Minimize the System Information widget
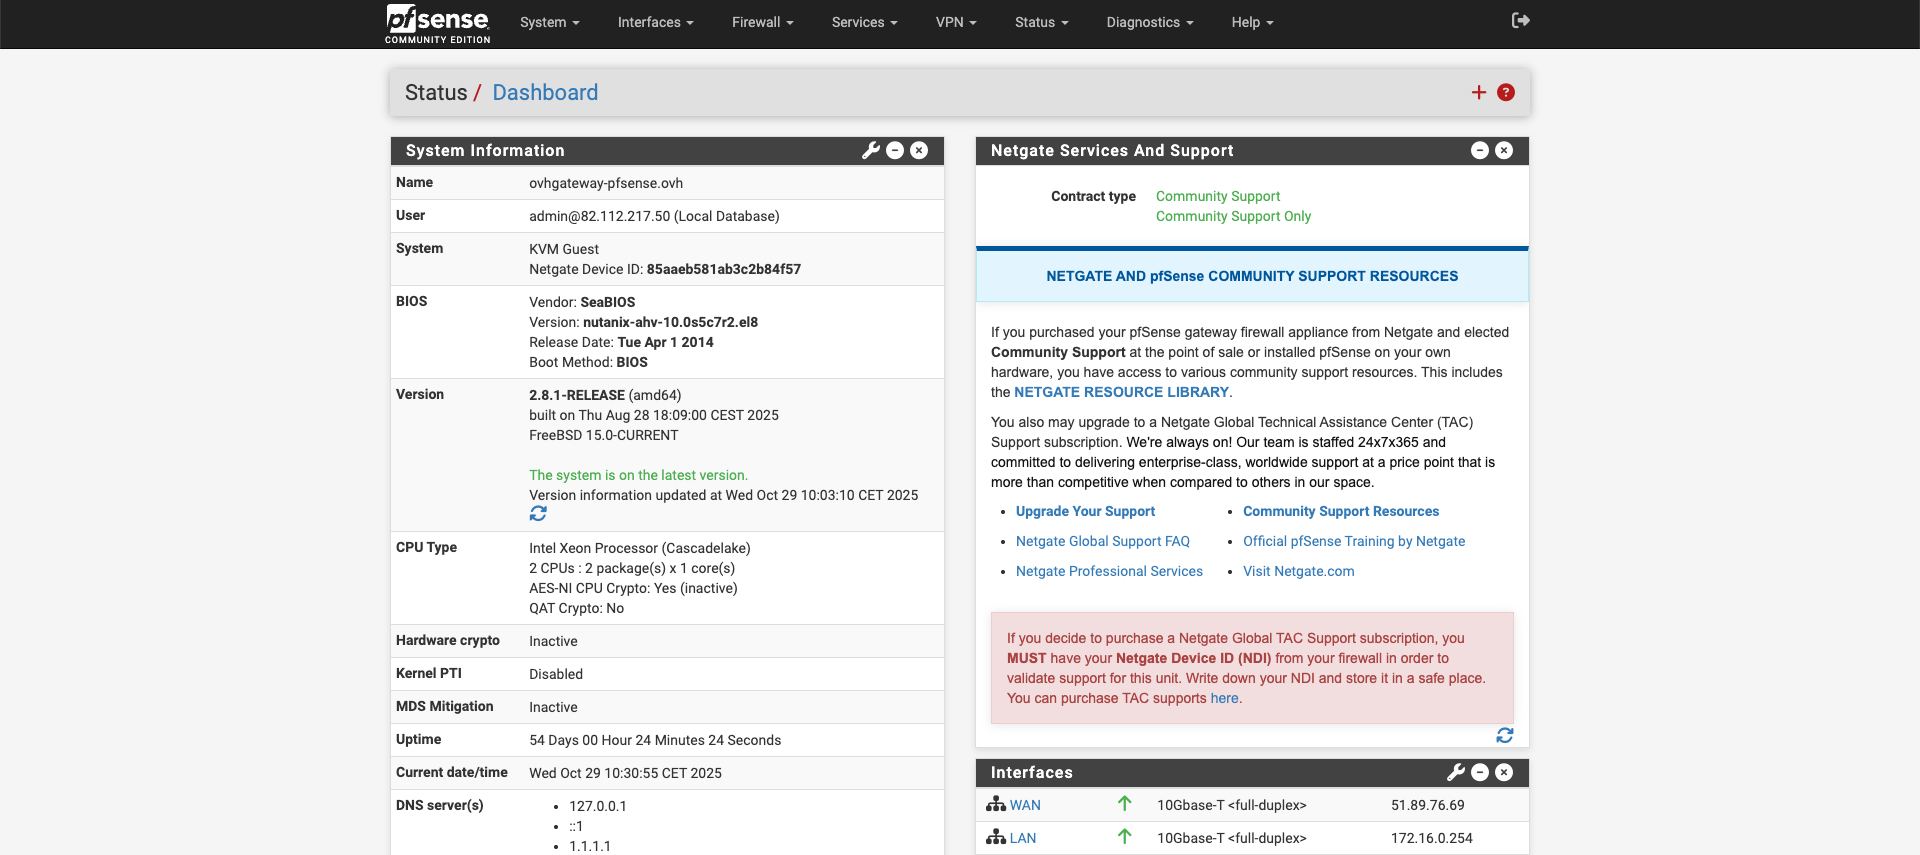1920x855 pixels. click(x=895, y=150)
